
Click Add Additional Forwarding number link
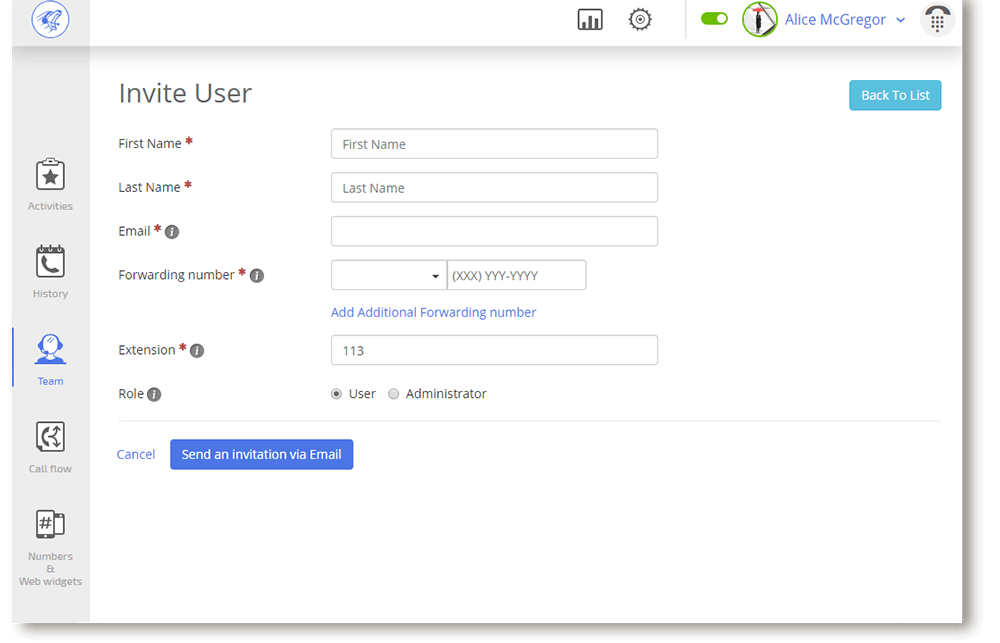[x=433, y=313]
